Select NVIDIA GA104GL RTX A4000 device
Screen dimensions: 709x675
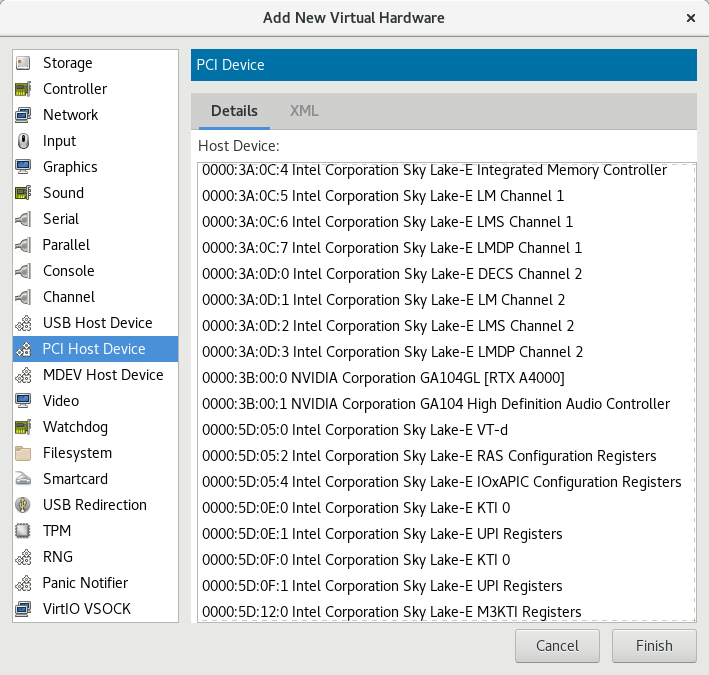(383, 378)
